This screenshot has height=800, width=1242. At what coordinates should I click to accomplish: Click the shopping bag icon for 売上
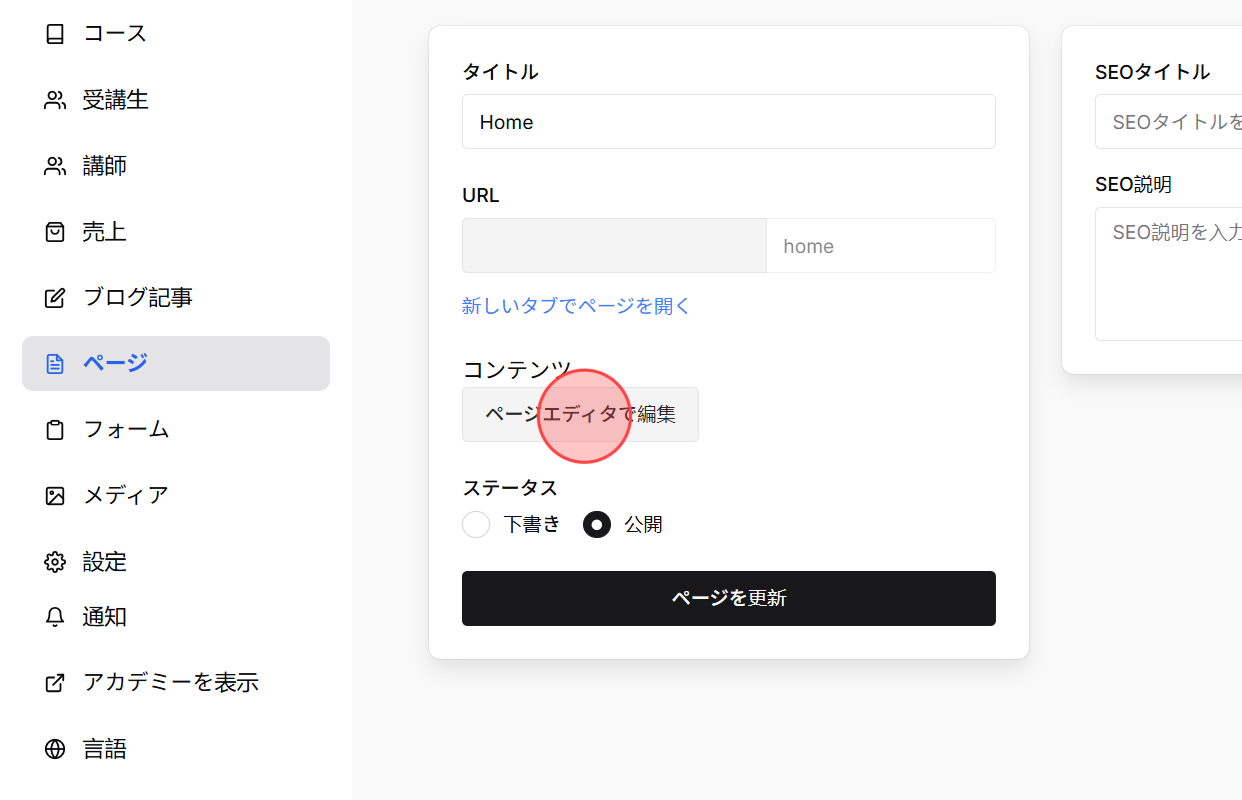pos(55,231)
